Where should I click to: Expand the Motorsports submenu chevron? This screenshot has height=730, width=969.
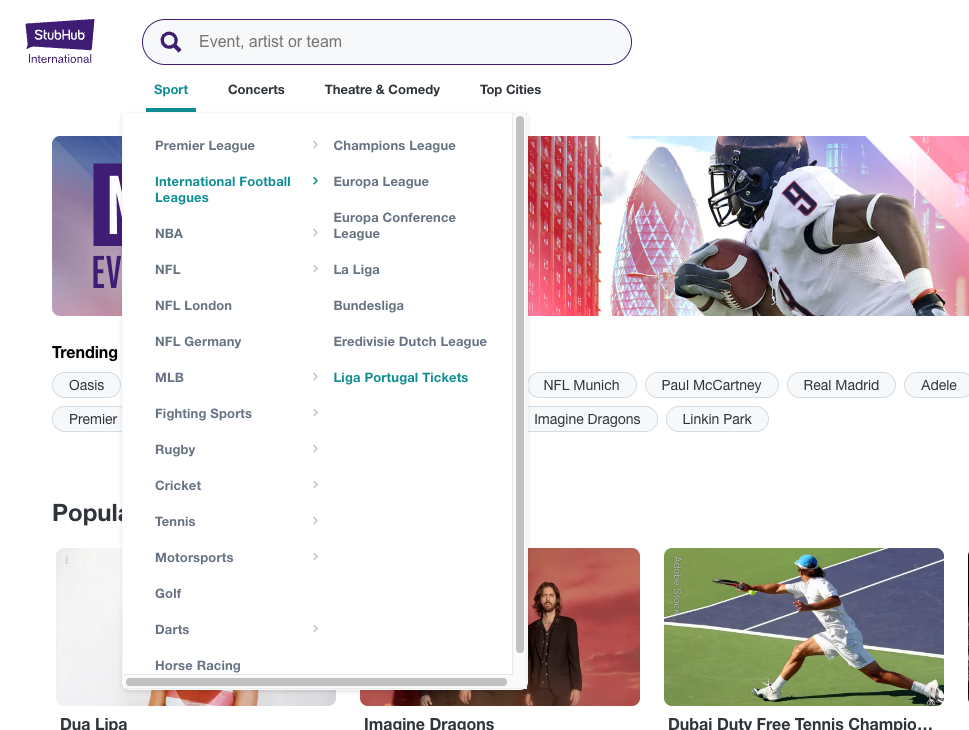315,556
